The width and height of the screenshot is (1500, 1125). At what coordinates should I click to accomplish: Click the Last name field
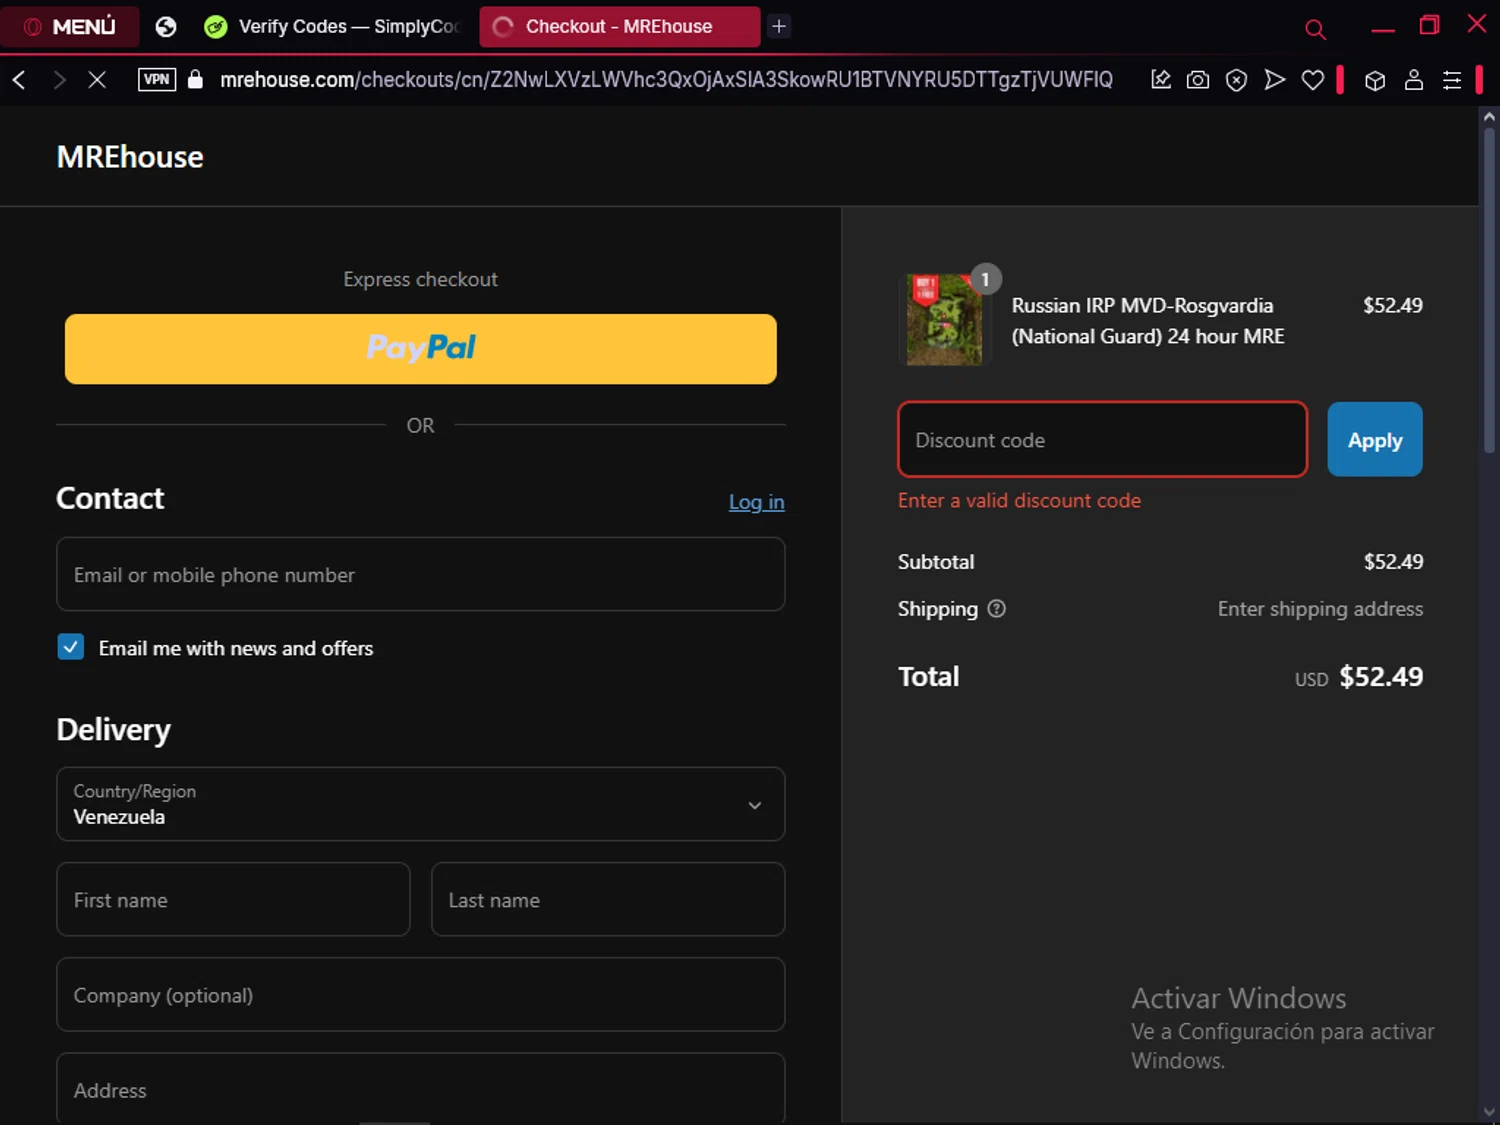[x=608, y=899]
